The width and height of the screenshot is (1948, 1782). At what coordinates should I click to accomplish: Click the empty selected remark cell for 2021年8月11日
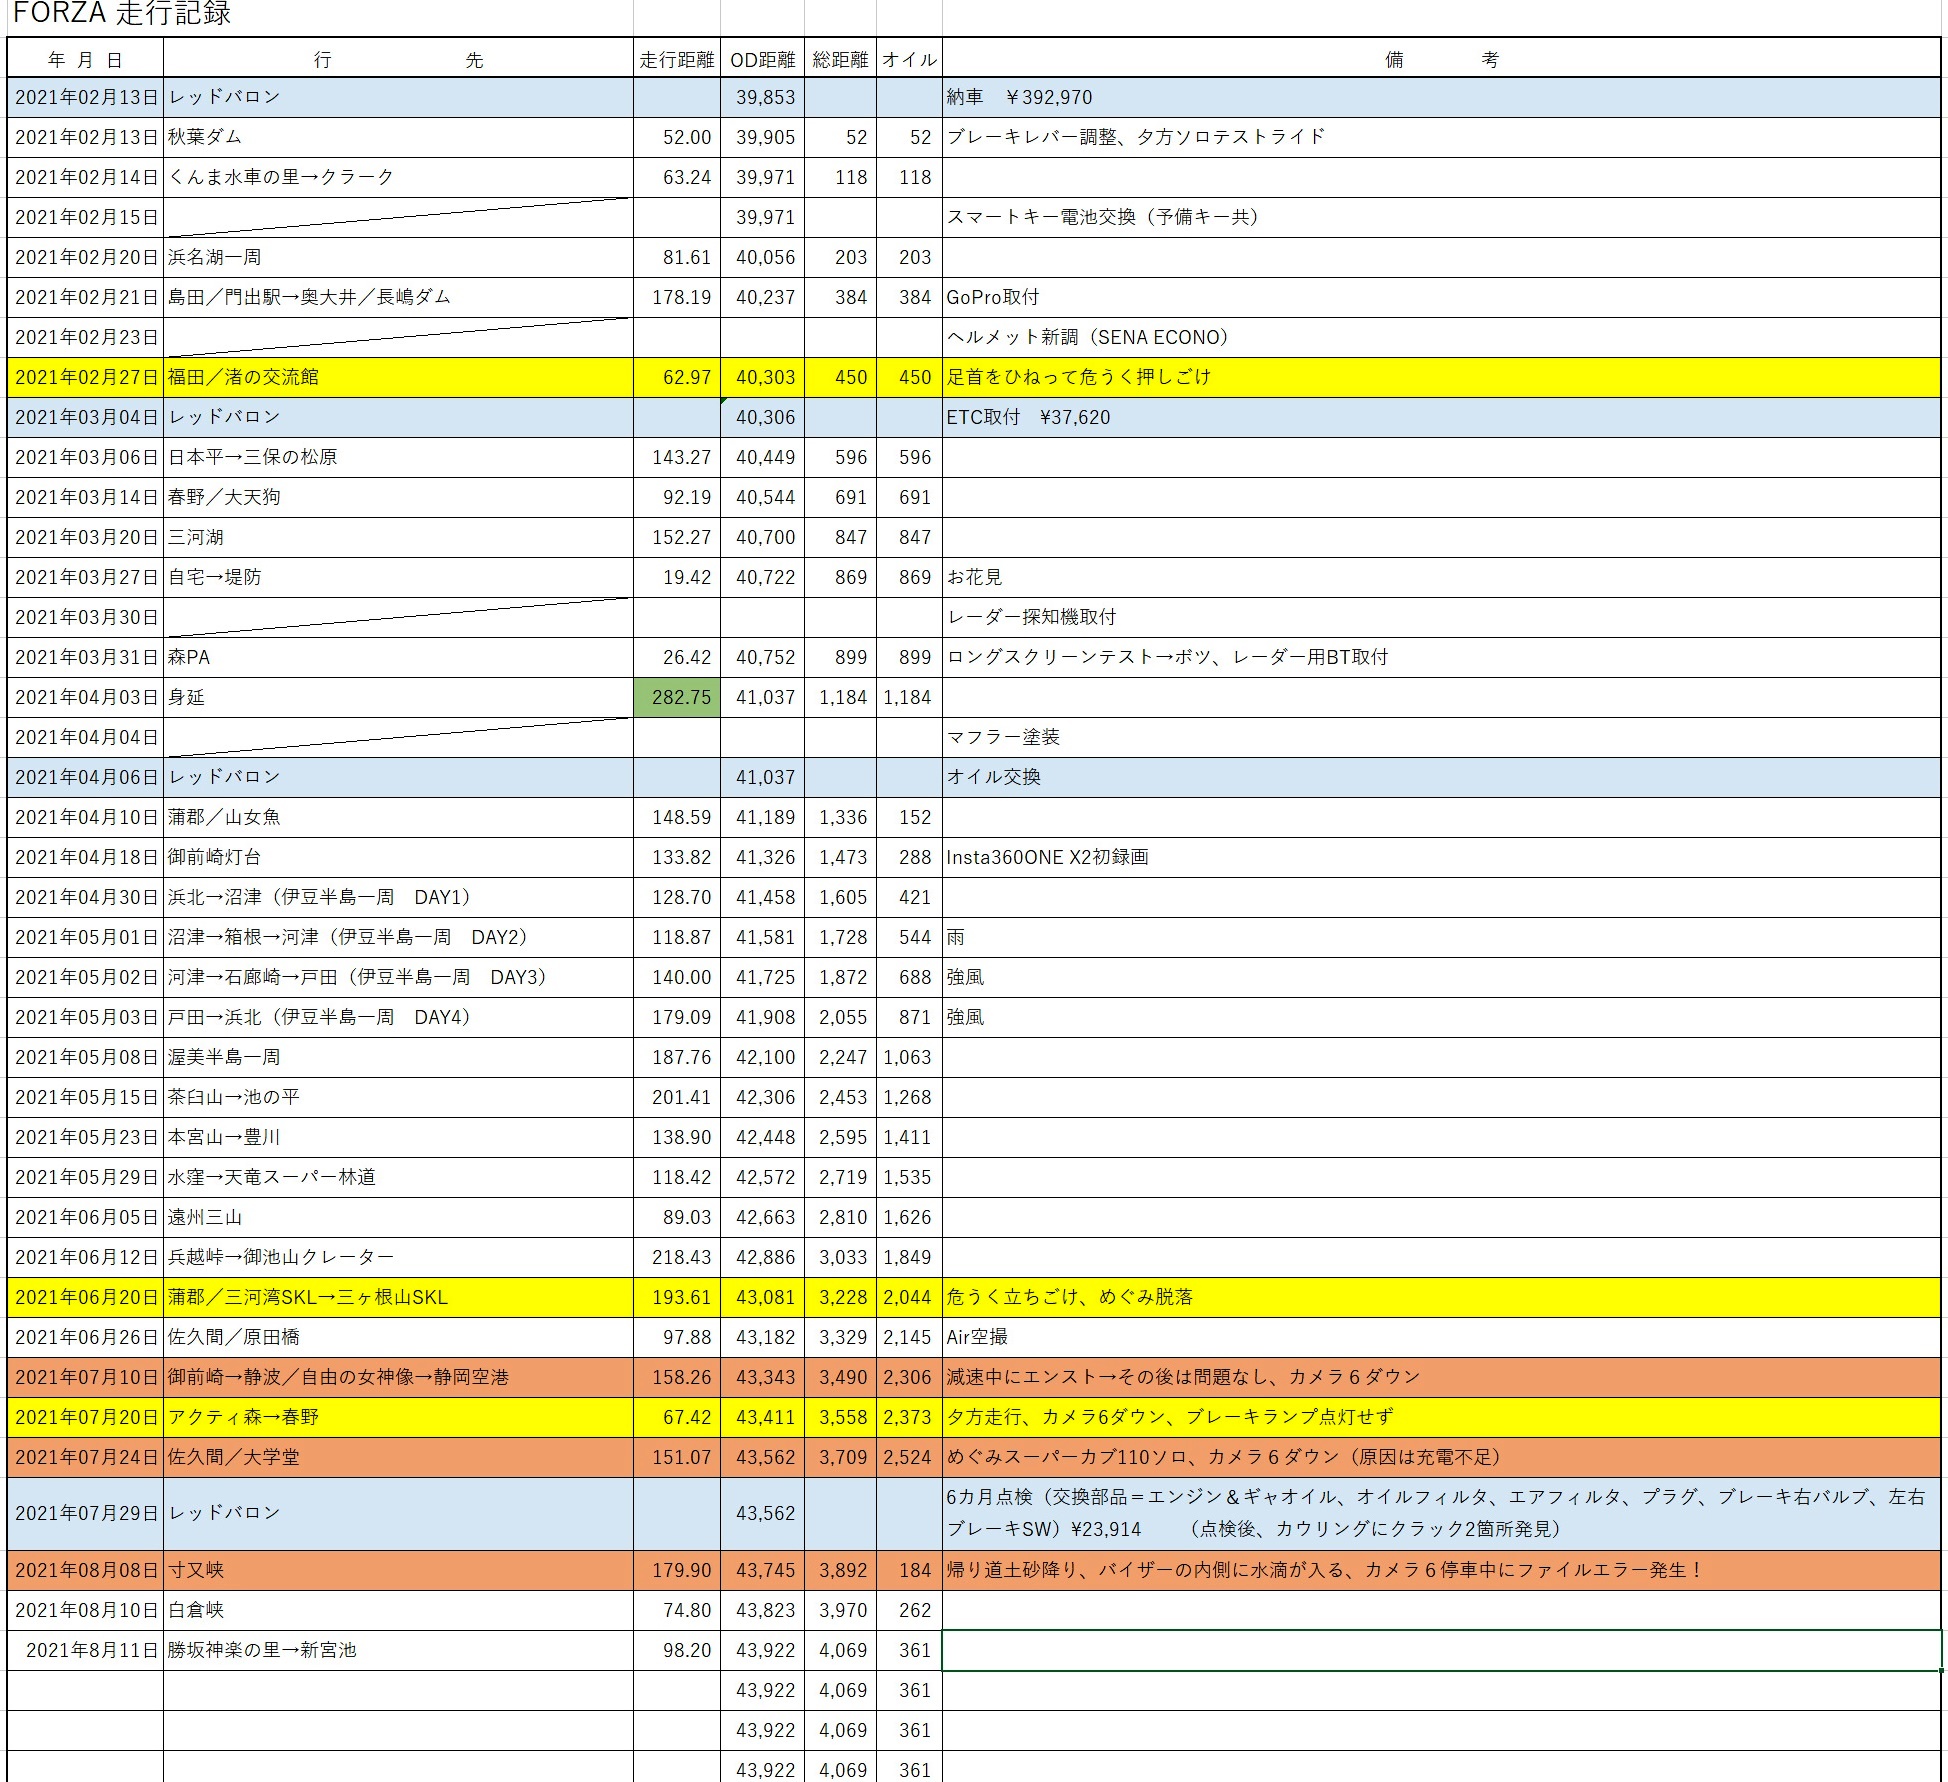pos(1440,1650)
